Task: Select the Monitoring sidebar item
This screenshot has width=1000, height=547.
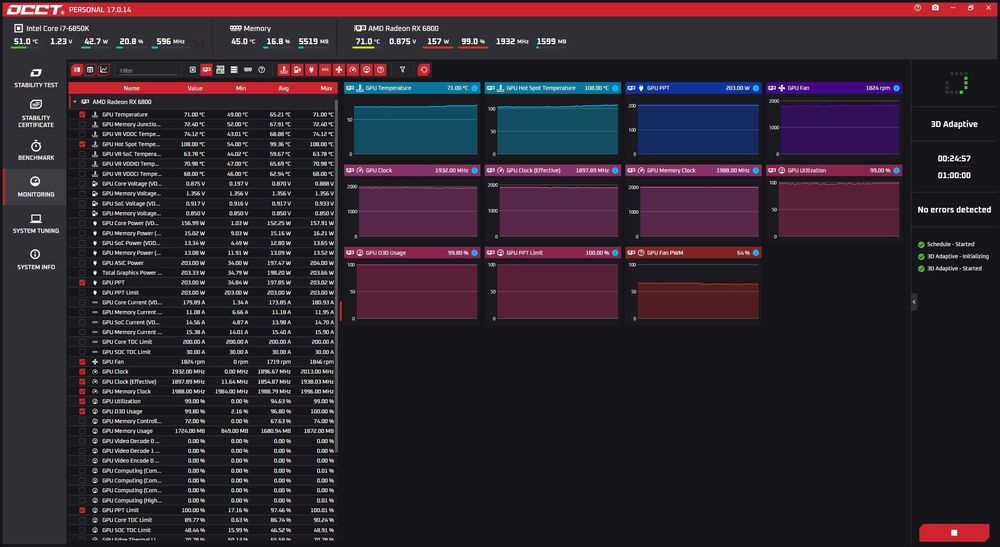Action: [36, 187]
